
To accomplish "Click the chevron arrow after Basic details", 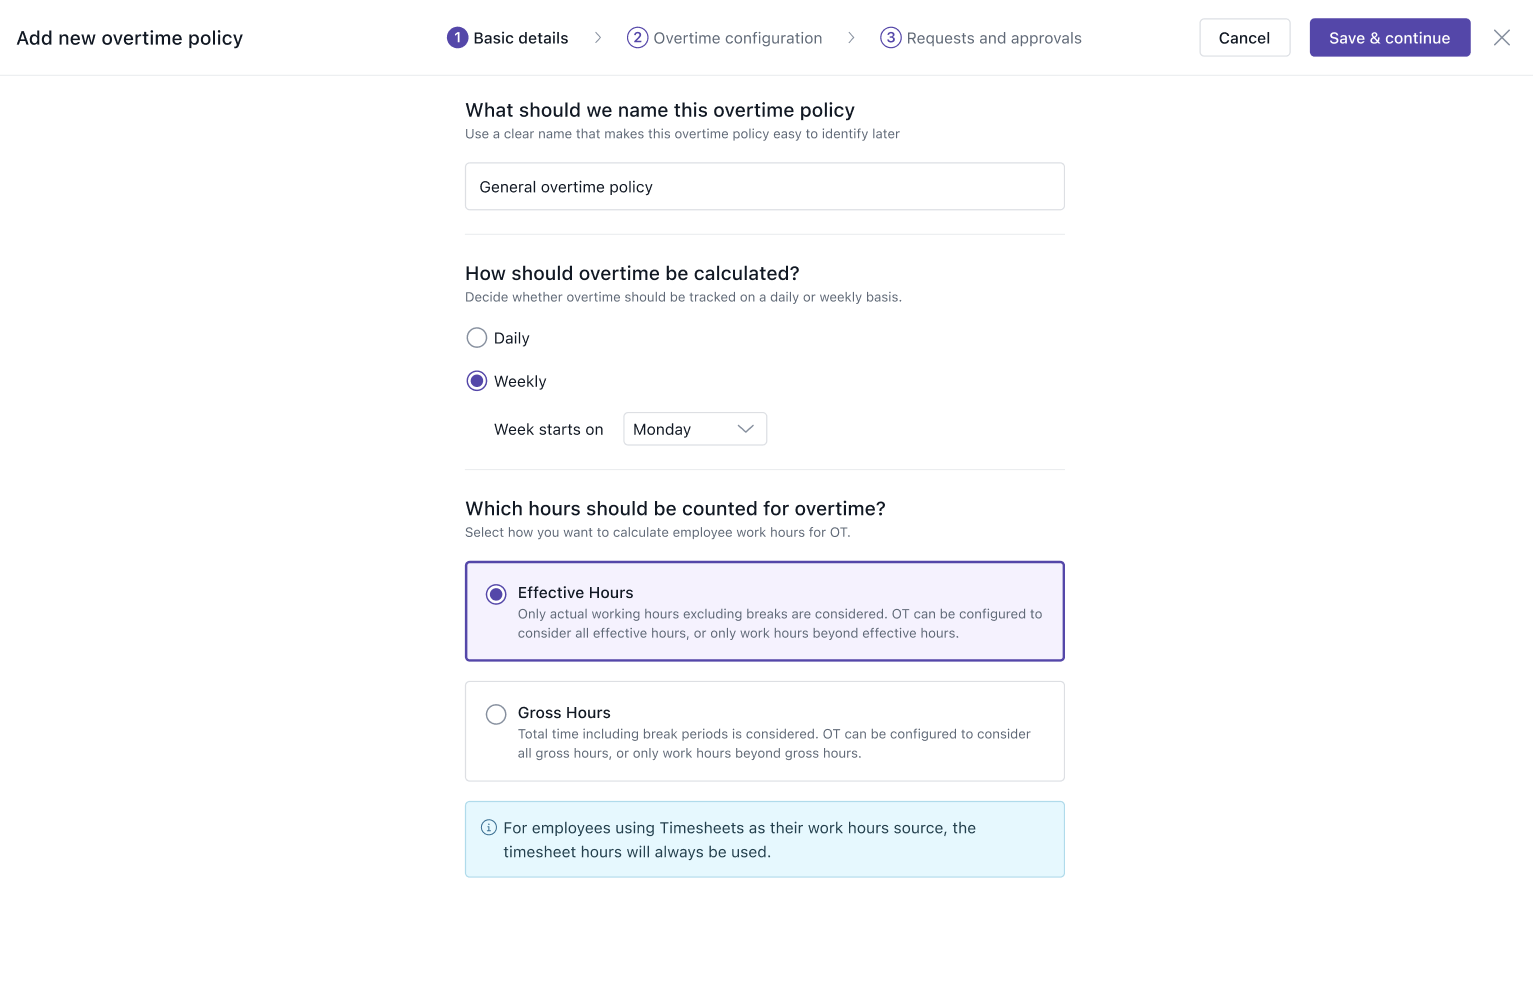I will tap(598, 38).
